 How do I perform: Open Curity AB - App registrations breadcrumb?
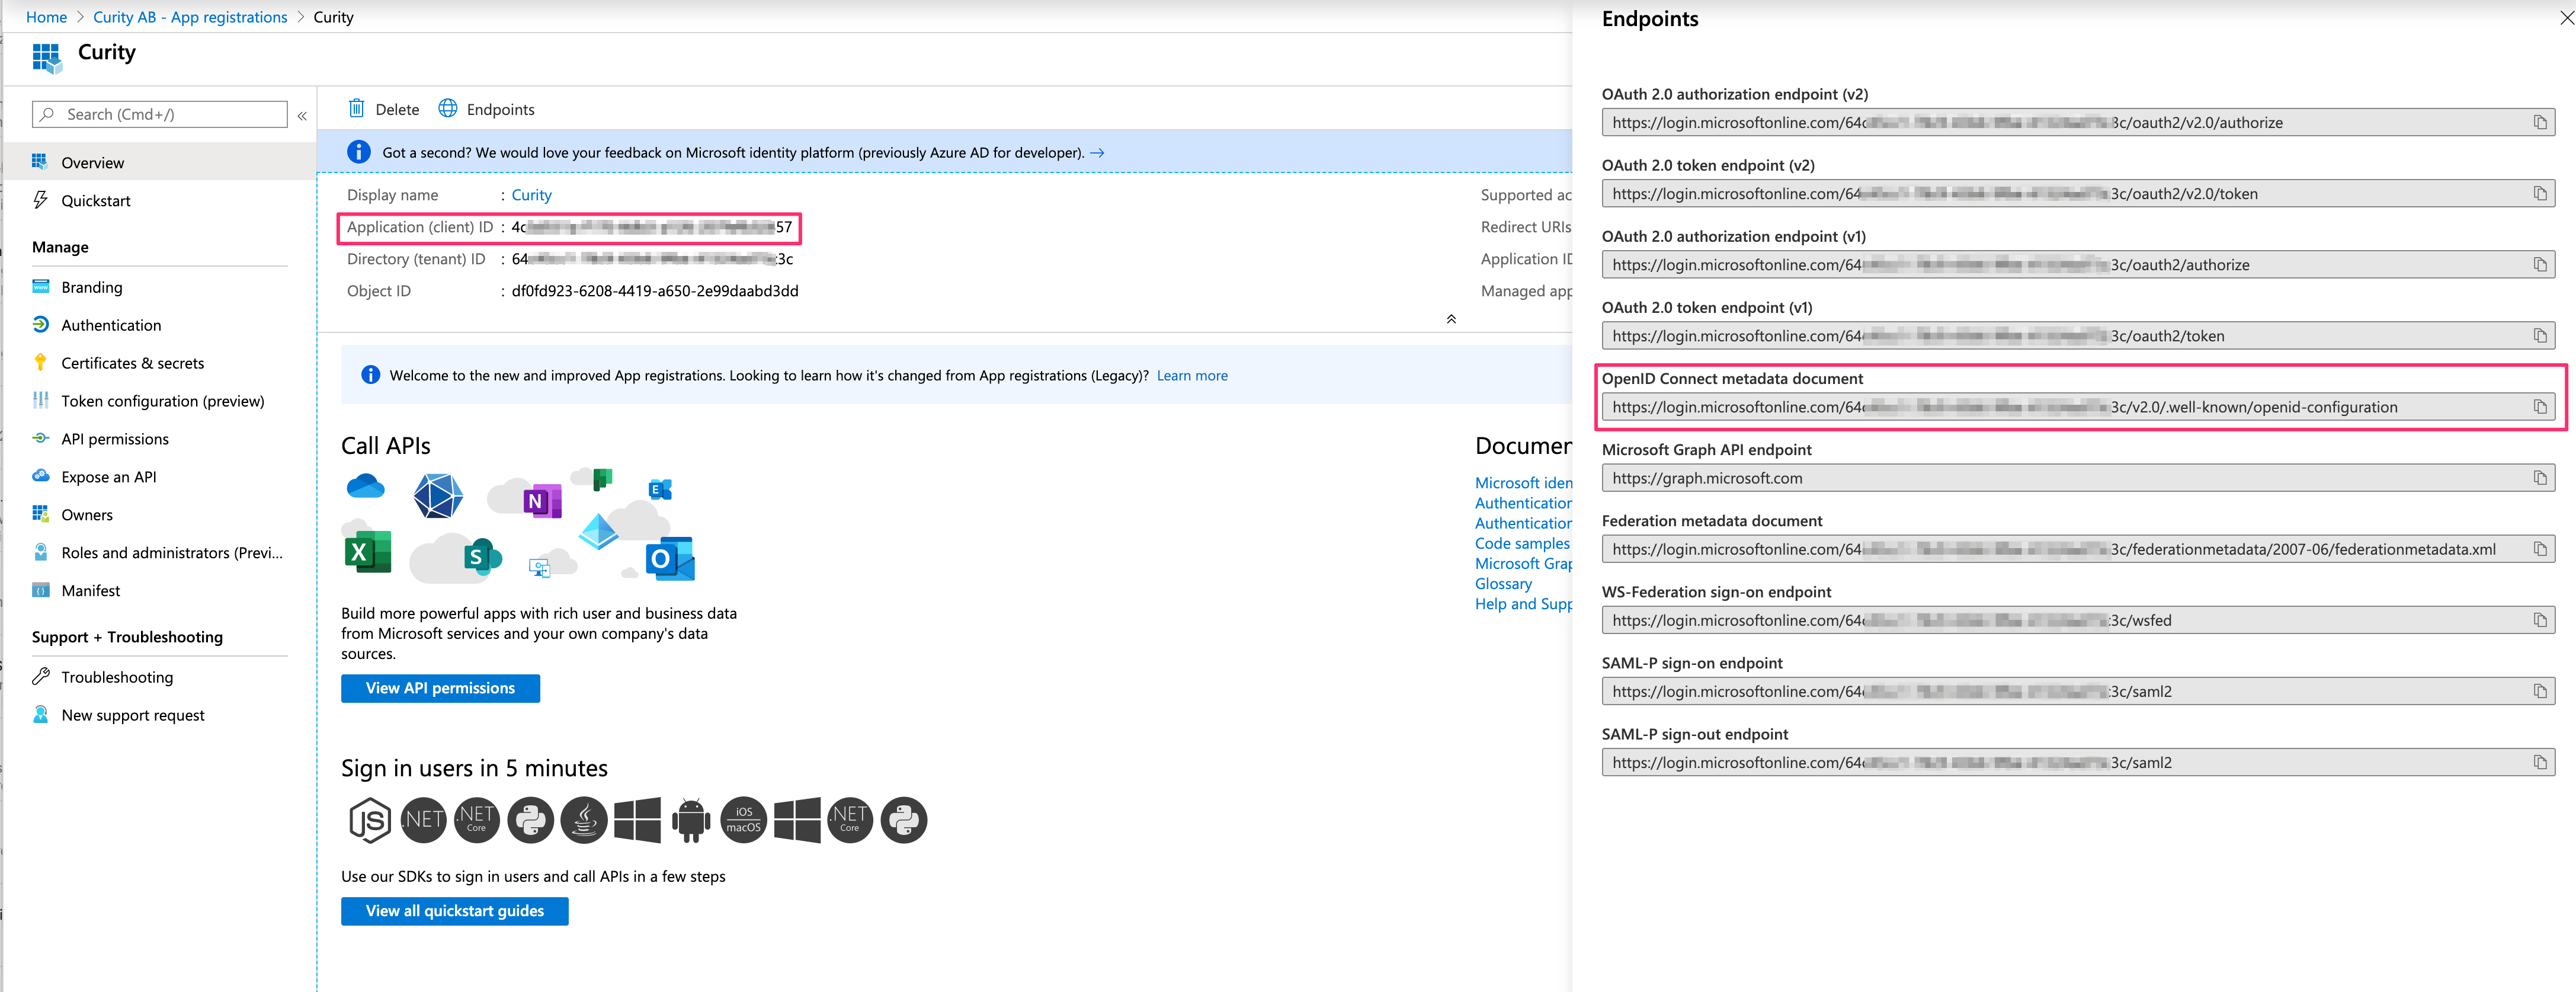tap(189, 16)
